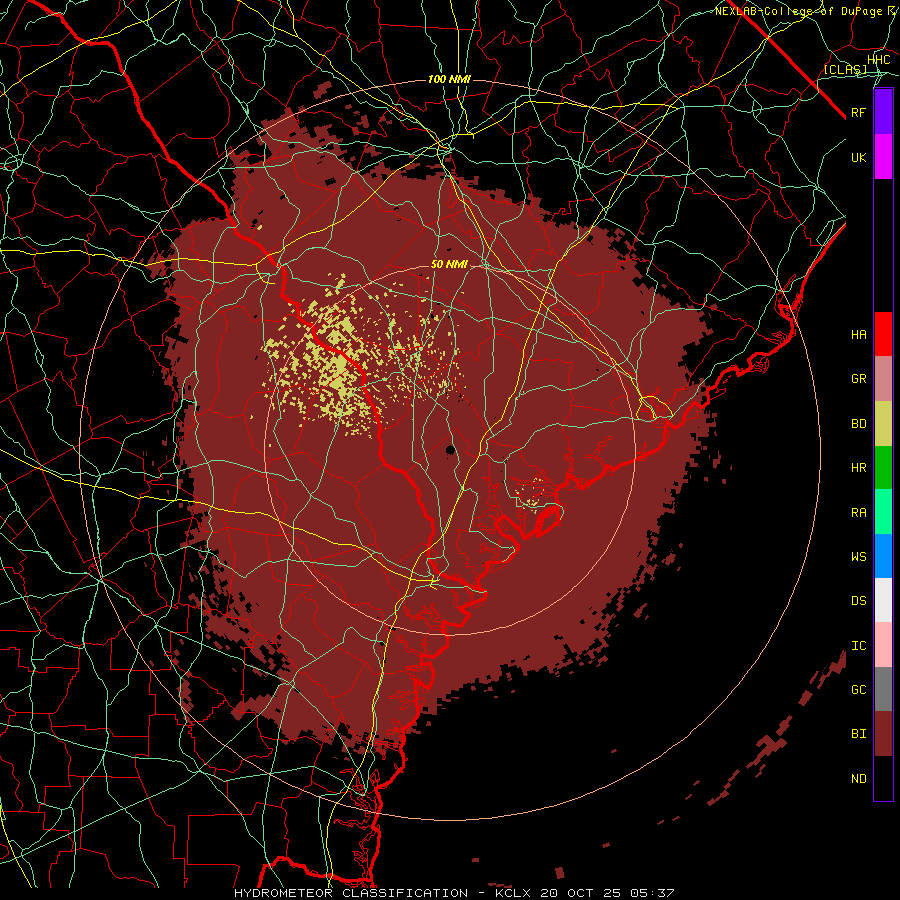Viewport: 900px width, 900px height.
Task: Click the 'UK' legend label
Action: click(x=858, y=157)
